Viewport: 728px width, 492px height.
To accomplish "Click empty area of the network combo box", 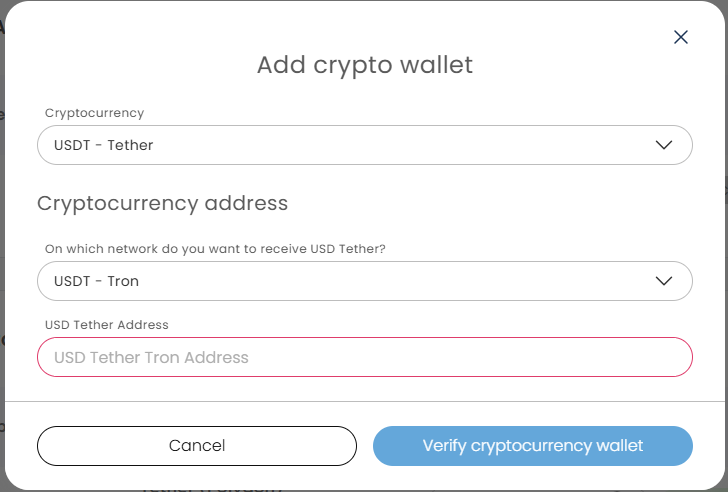I will (x=420, y=281).
